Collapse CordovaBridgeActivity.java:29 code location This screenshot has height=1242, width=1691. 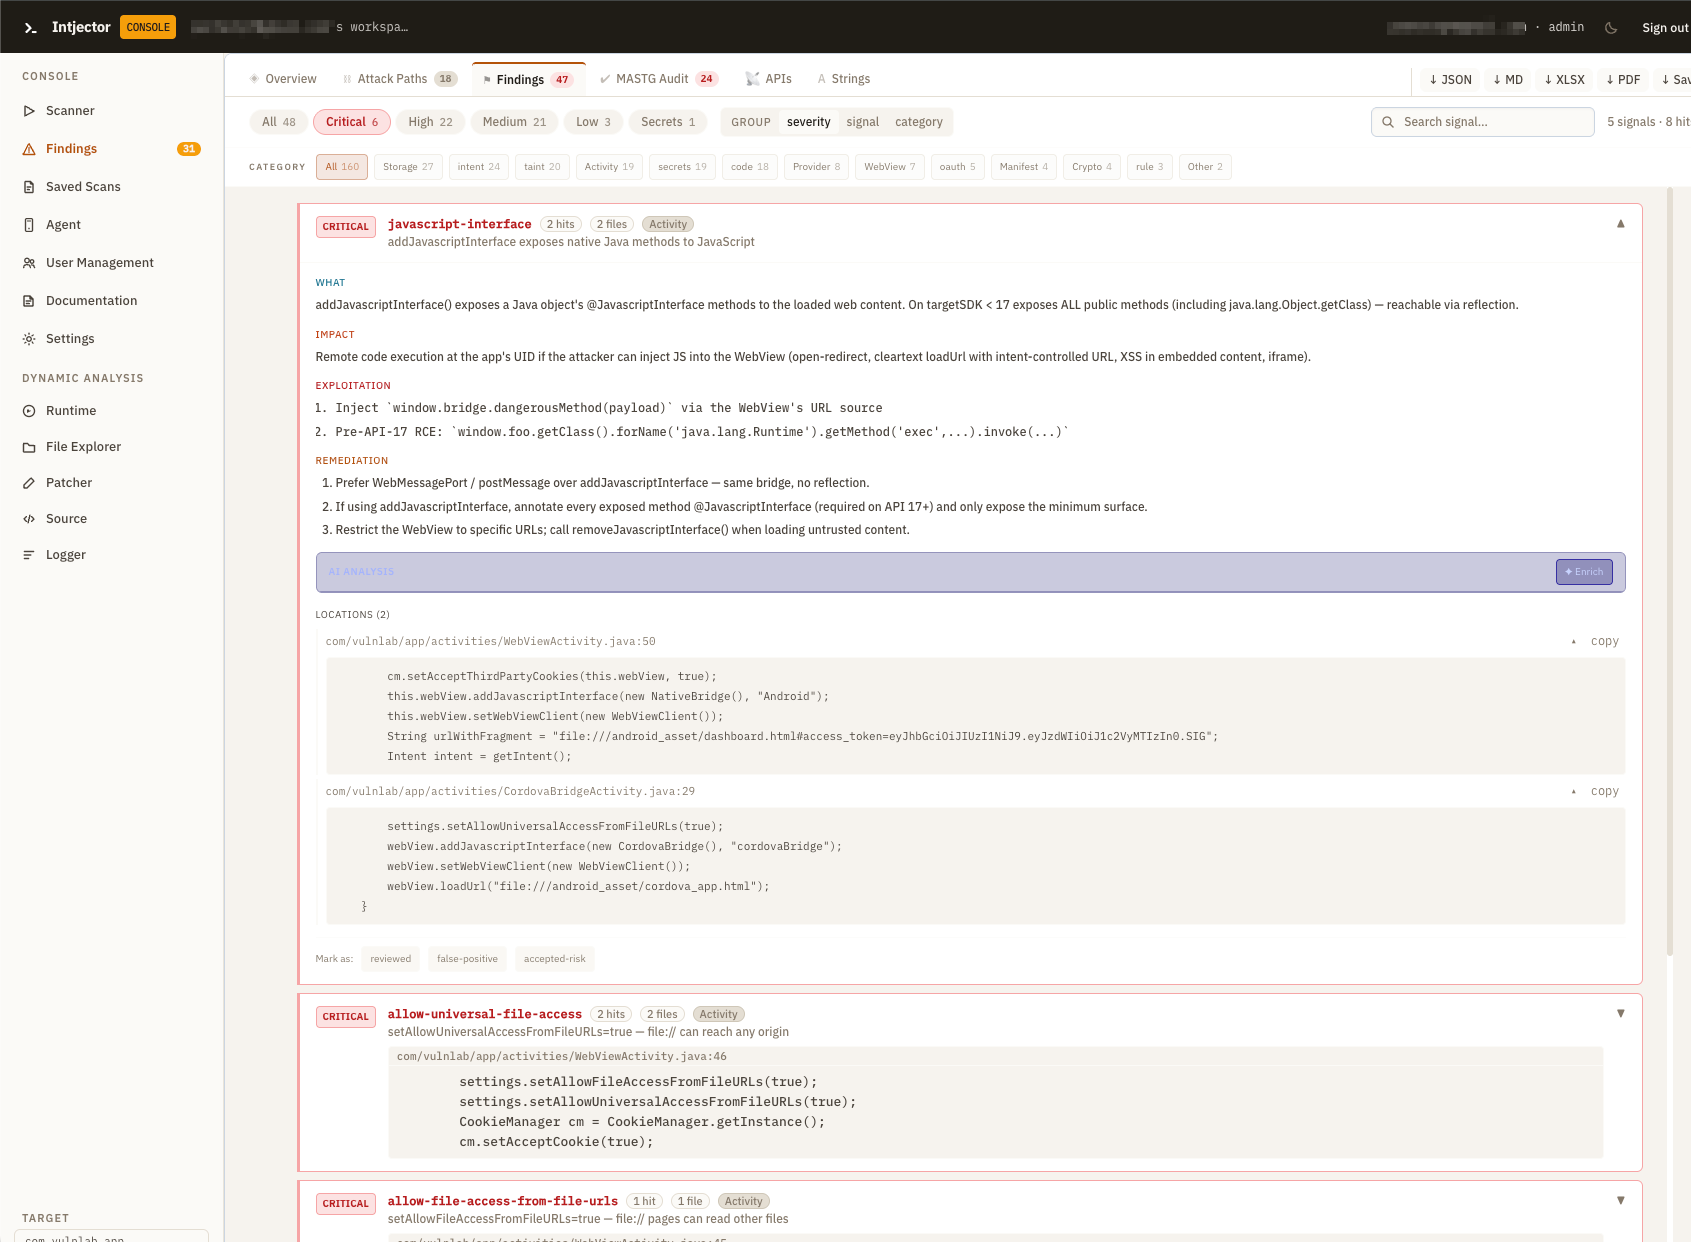[1573, 792]
